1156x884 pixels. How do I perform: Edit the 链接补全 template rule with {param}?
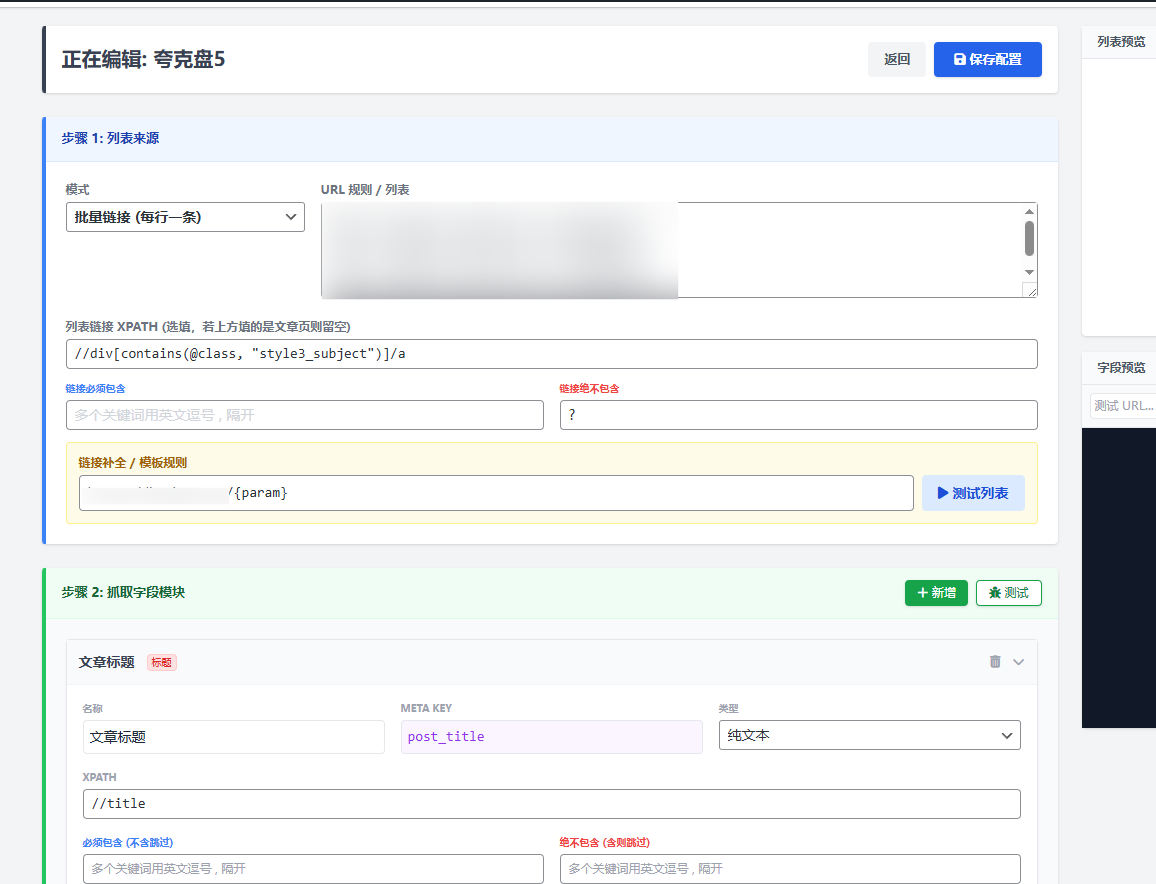click(496, 492)
